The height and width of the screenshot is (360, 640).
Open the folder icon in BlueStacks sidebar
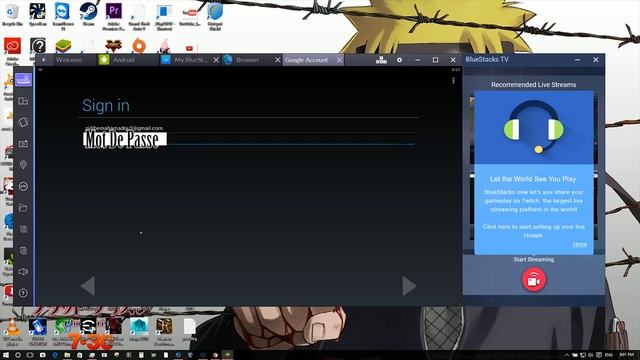tap(23, 208)
